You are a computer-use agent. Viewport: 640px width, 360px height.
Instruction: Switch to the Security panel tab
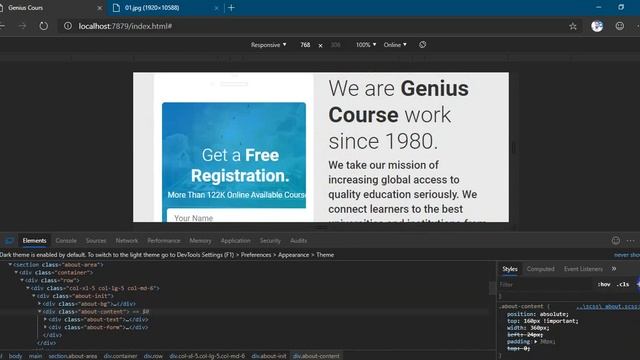270,241
